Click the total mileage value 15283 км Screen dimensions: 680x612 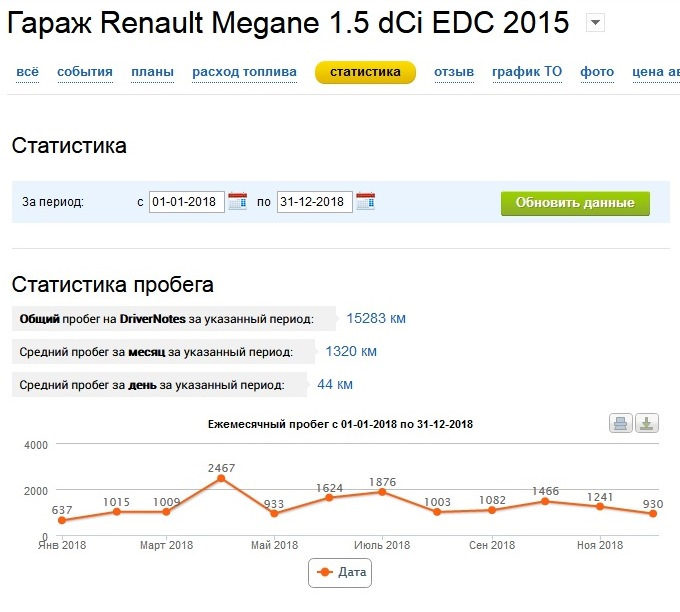click(x=376, y=318)
